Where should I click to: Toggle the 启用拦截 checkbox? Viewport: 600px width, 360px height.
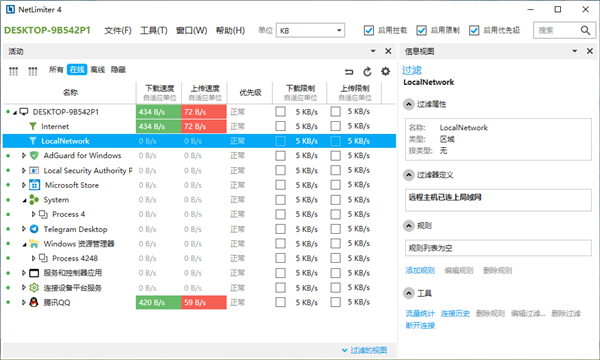[x=369, y=30]
